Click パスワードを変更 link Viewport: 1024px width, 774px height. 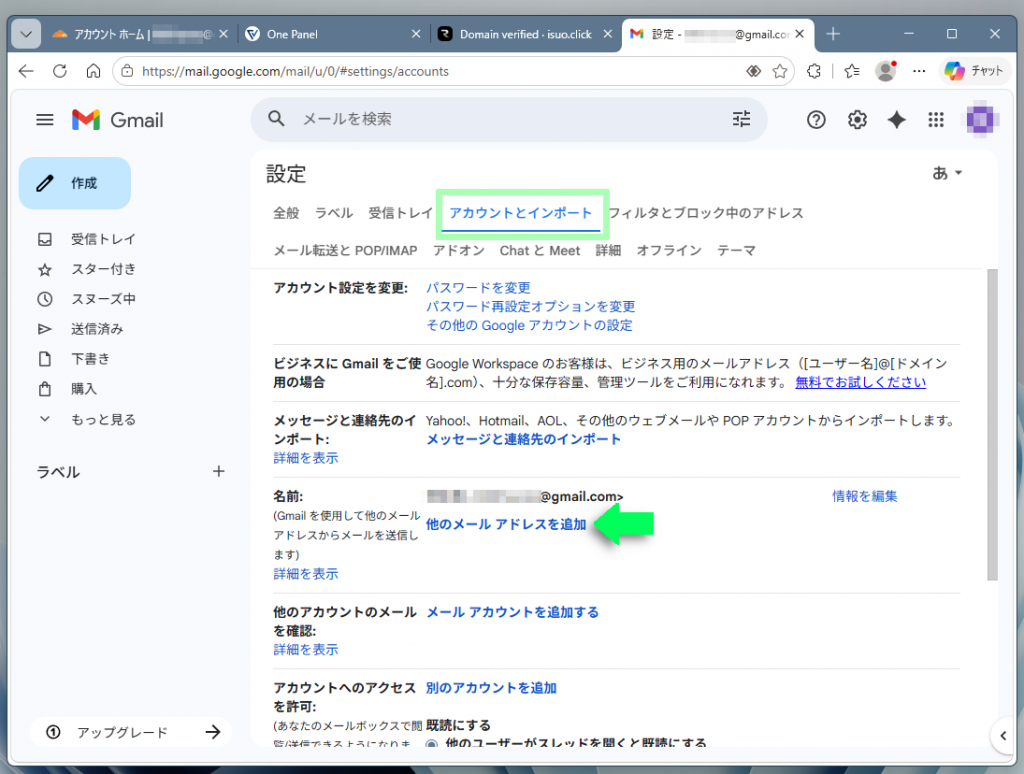click(478, 288)
